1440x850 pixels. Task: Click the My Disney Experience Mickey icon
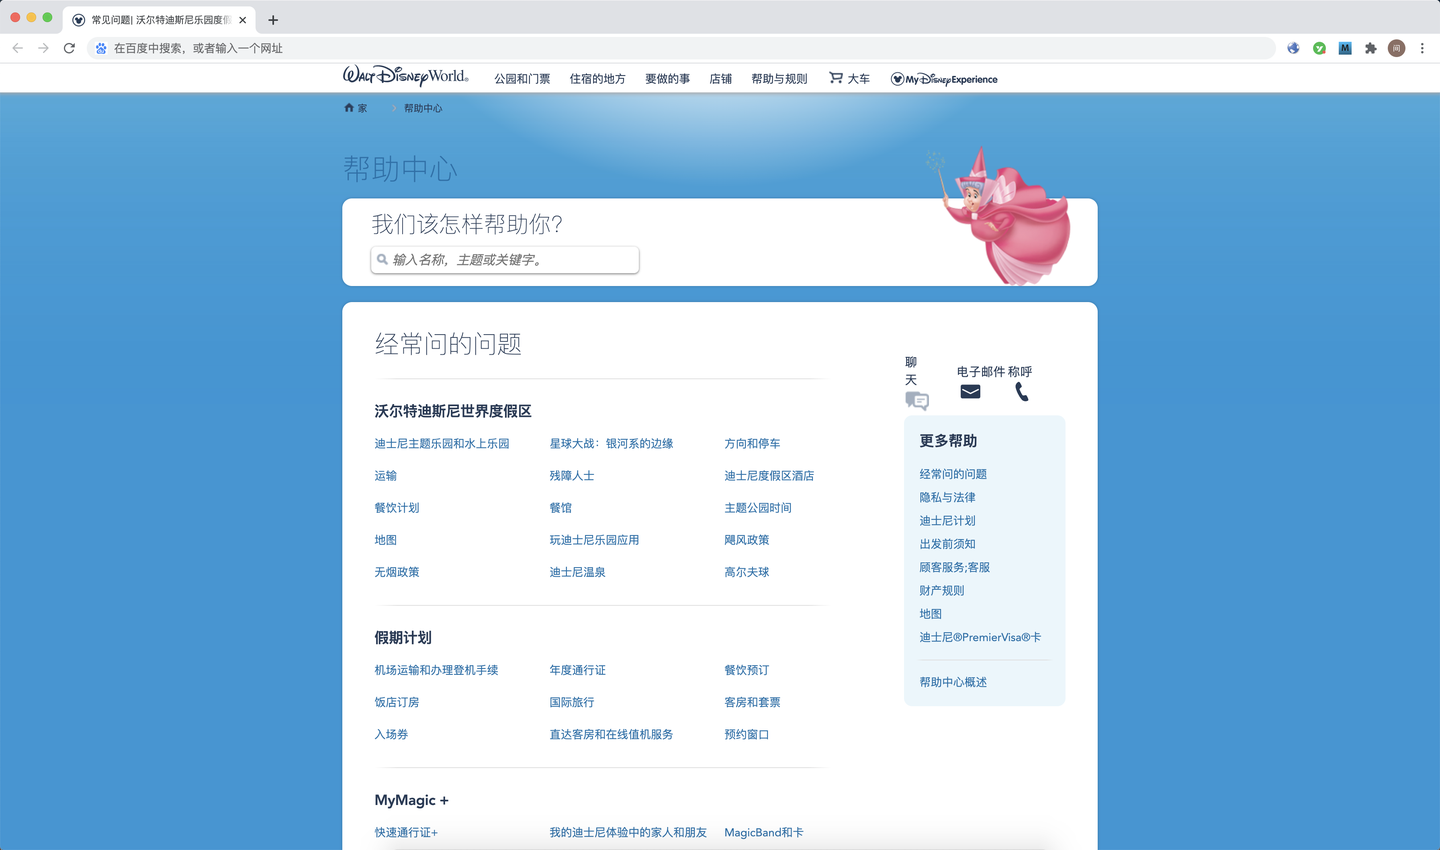[x=898, y=78]
